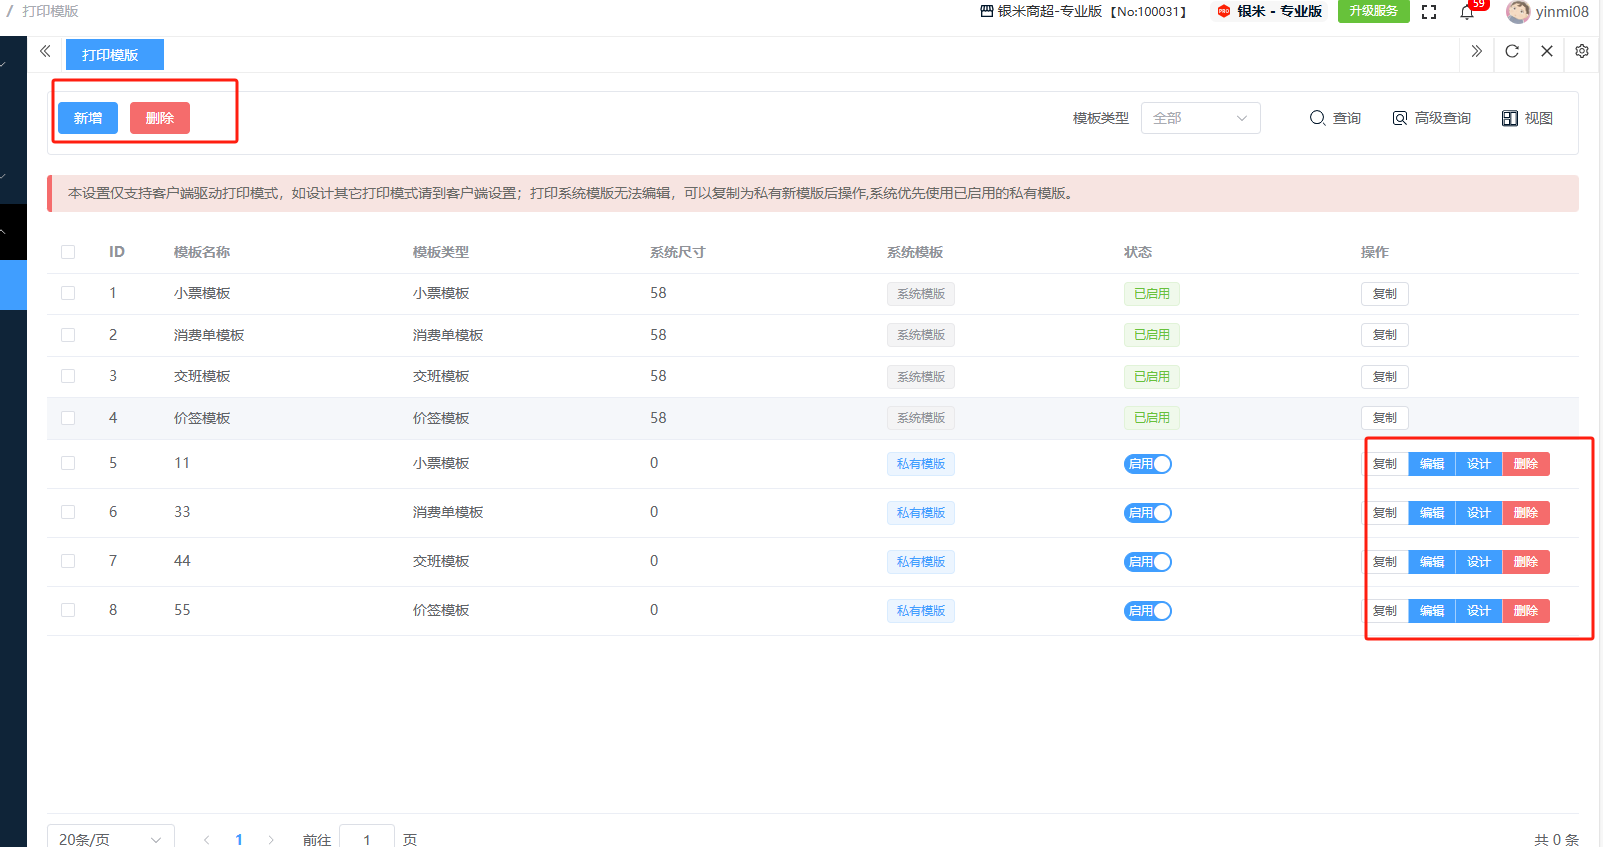Image resolution: width=1603 pixels, height=847 pixels.
Task: Open yinmi08 user account menu
Action: (x=1548, y=12)
